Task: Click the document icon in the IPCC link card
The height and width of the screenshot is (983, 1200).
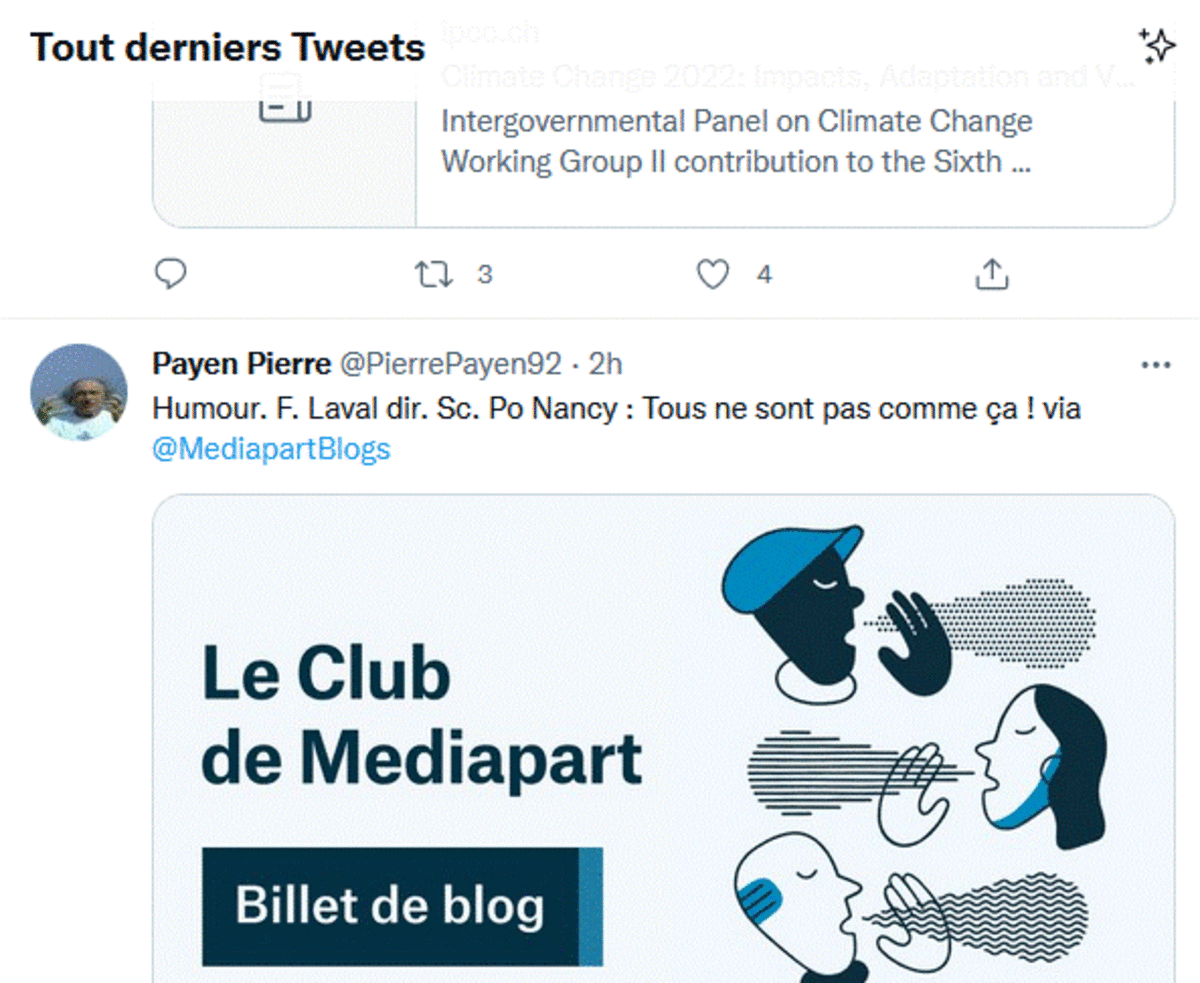Action: pyautogui.click(x=285, y=100)
